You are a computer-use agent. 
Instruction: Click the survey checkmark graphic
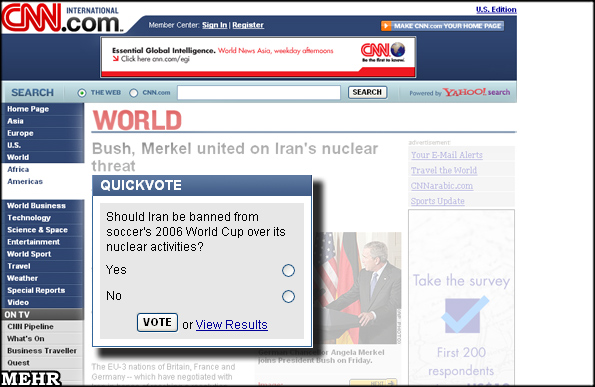pyautogui.click(x=464, y=315)
